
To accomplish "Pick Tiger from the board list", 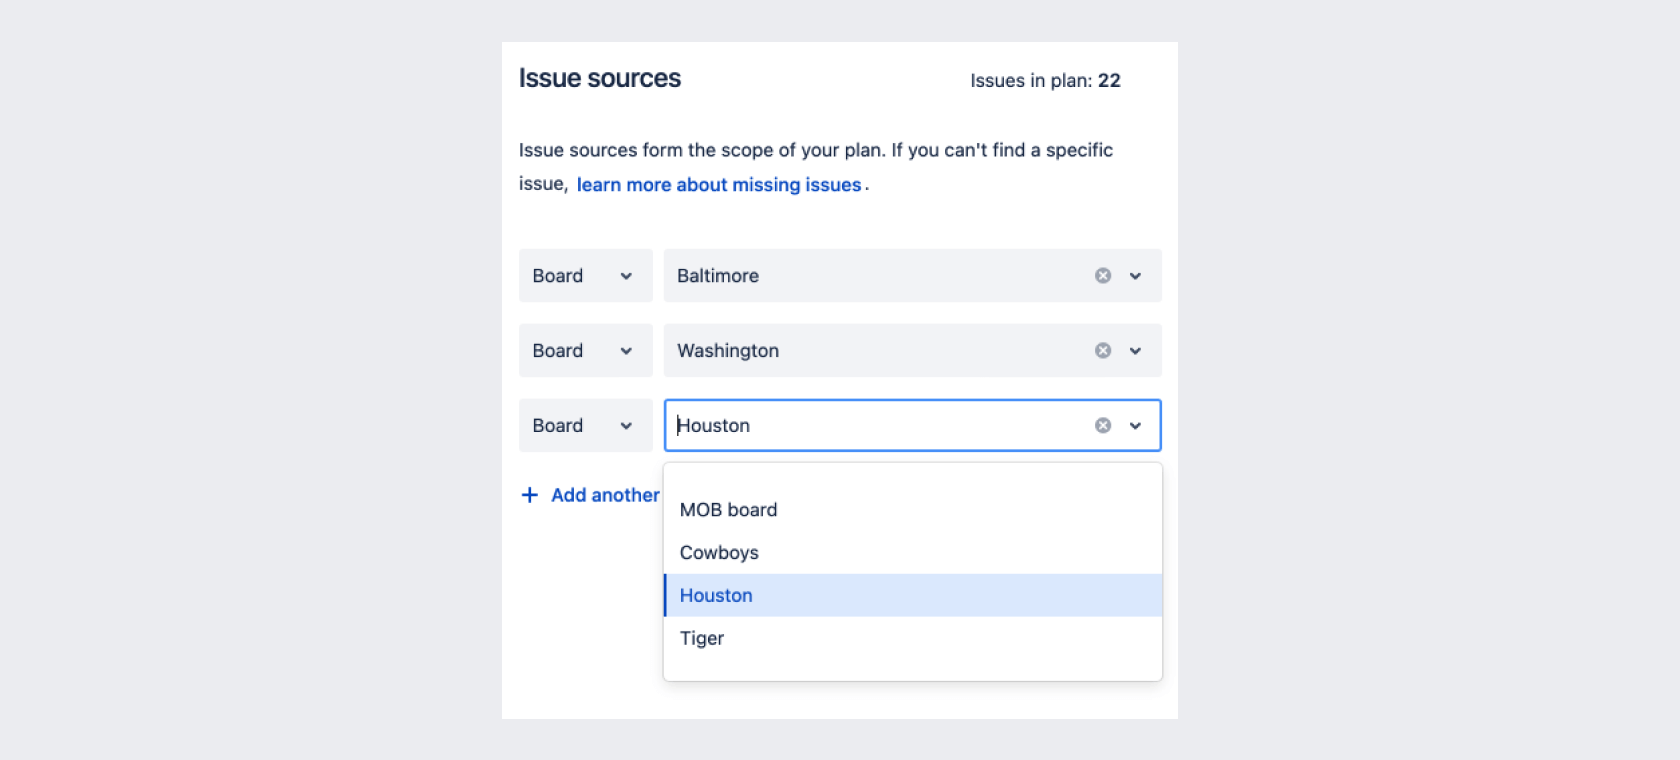I will click(913, 638).
